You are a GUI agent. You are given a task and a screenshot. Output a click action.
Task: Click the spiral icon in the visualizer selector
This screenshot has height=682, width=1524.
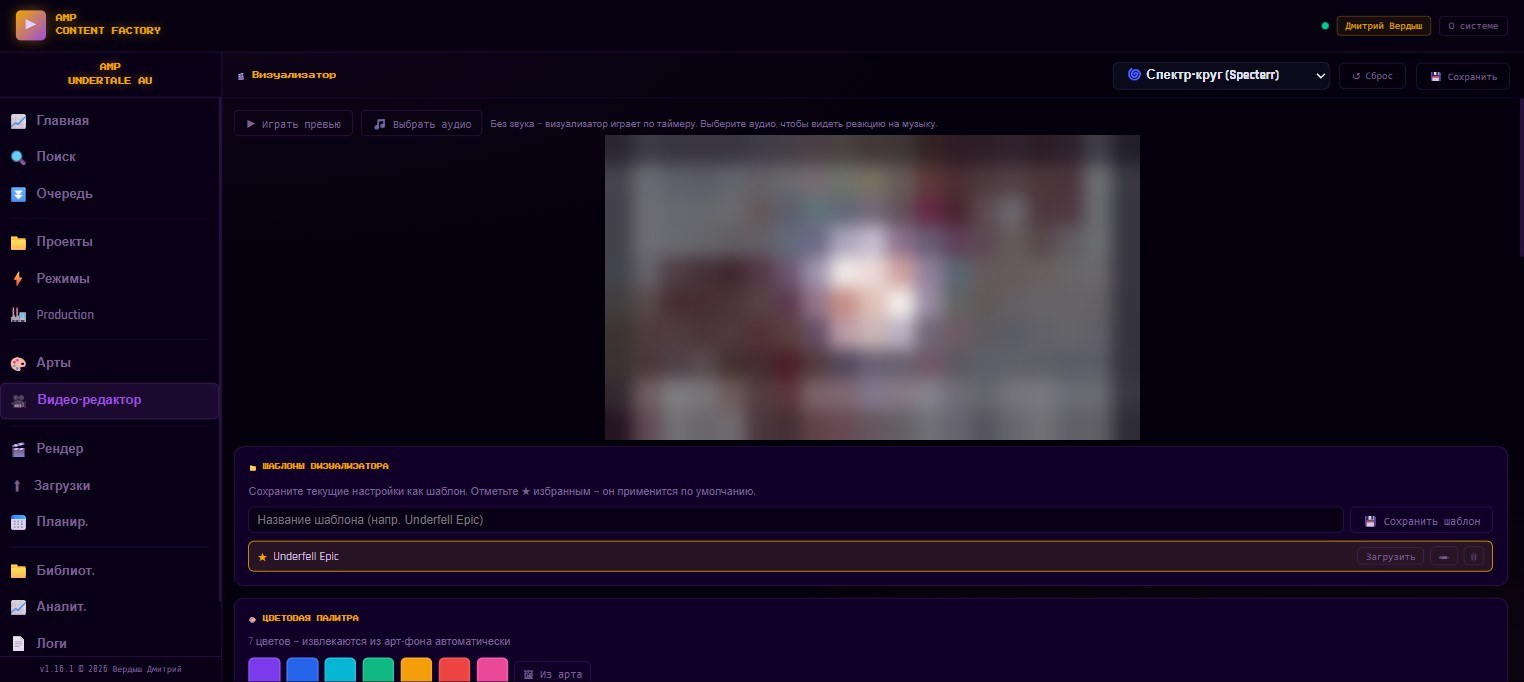click(1134, 75)
